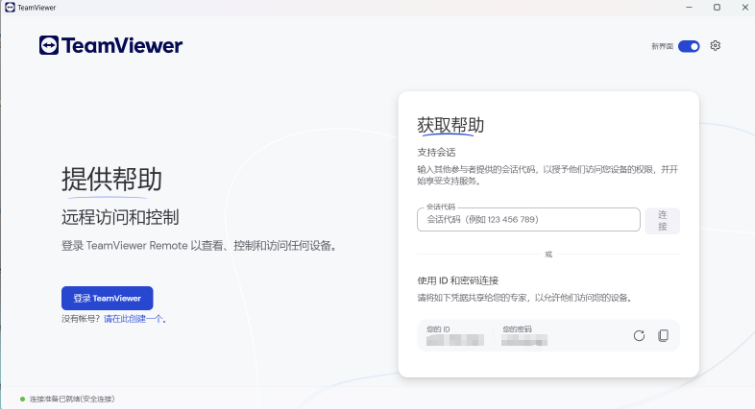Click the TeamViewer logo
This screenshot has width=755, height=409.
pyautogui.click(x=111, y=45)
